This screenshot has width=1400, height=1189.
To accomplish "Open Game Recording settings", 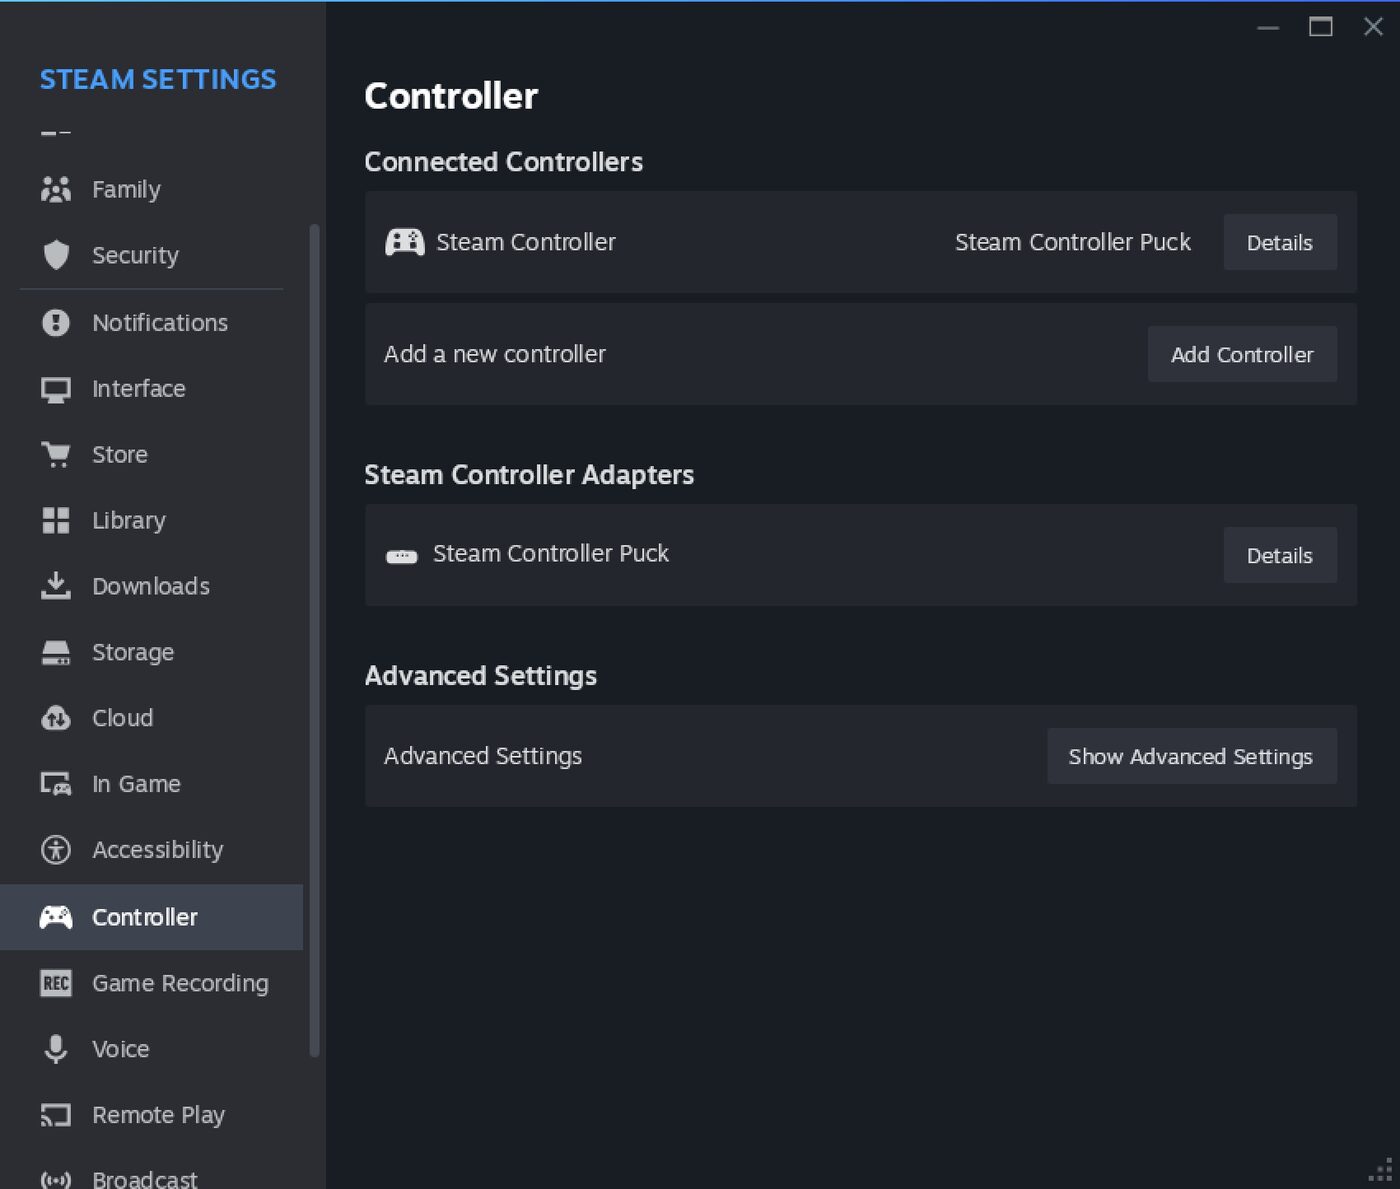I will click(x=151, y=983).
